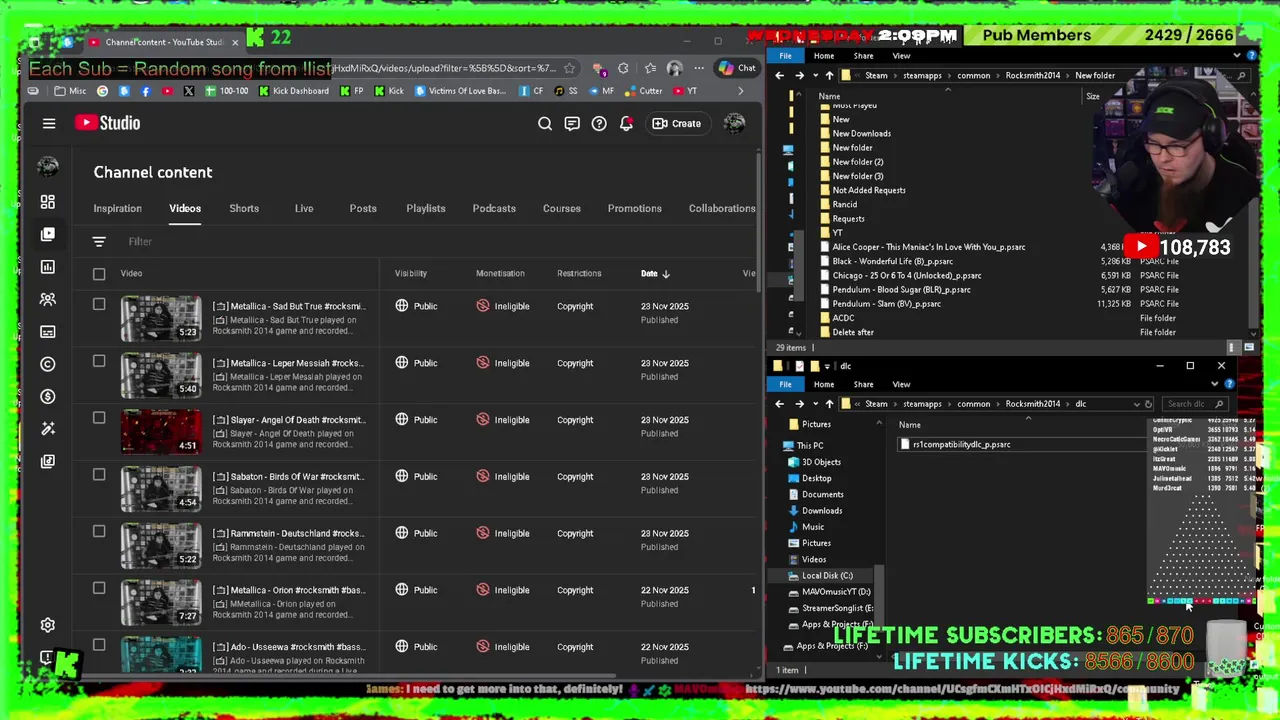Open Subtitles in the Studio sidebar

[x=48, y=332]
